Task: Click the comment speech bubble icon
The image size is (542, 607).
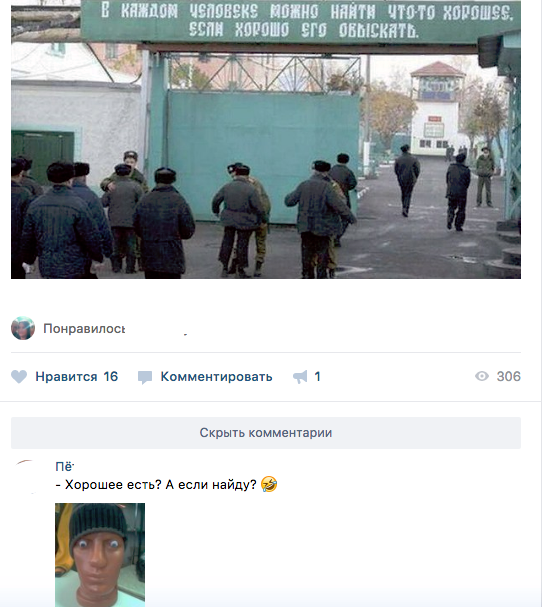Action: 145,377
